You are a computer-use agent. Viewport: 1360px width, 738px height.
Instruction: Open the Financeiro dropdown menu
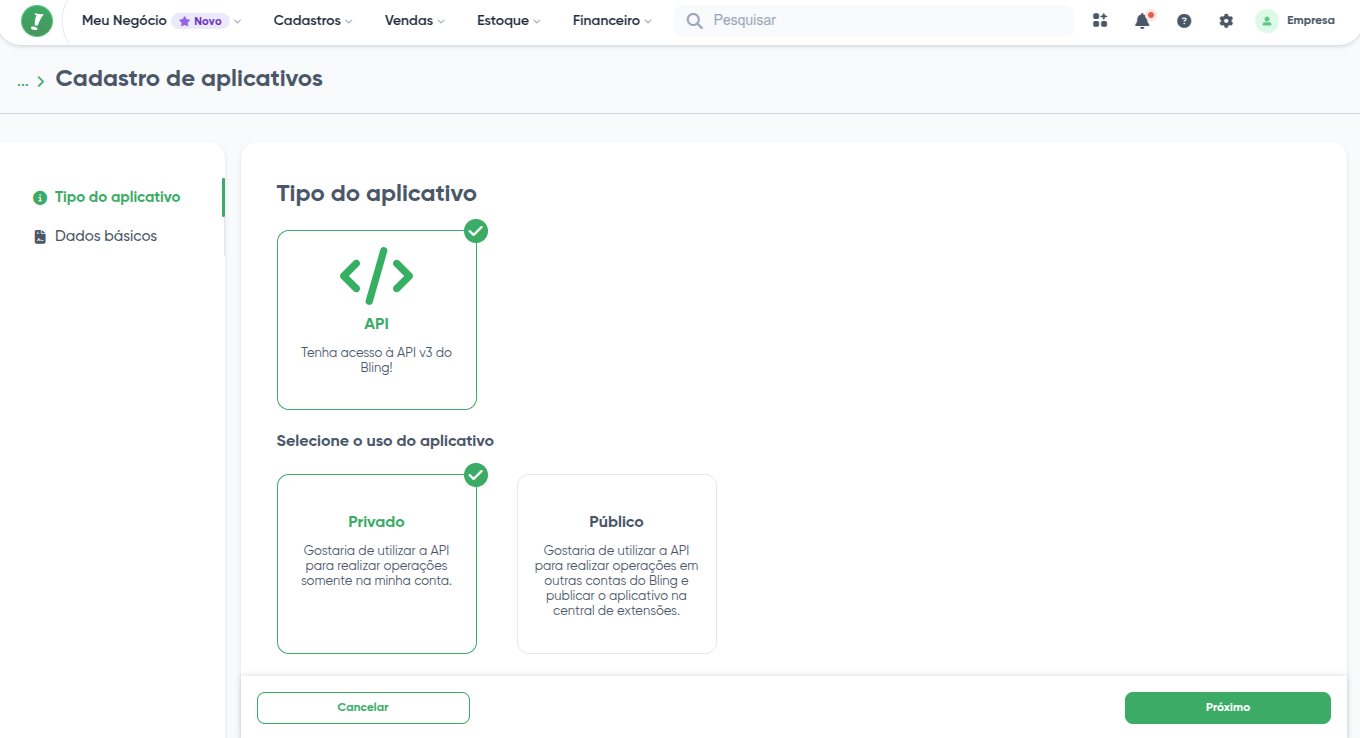click(x=612, y=21)
